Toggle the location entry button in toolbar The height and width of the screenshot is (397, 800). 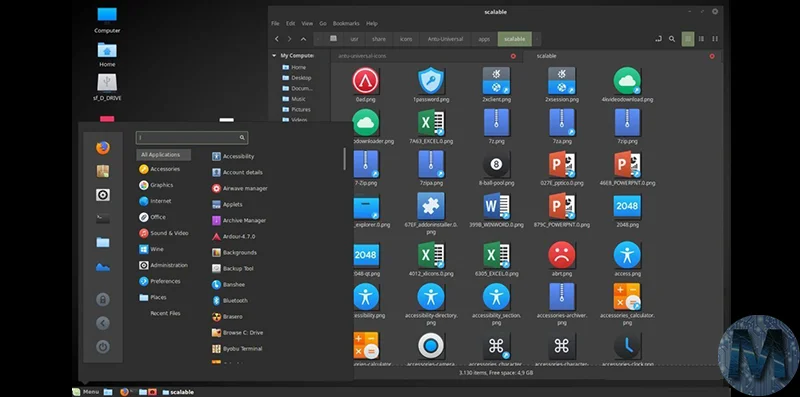coord(658,39)
